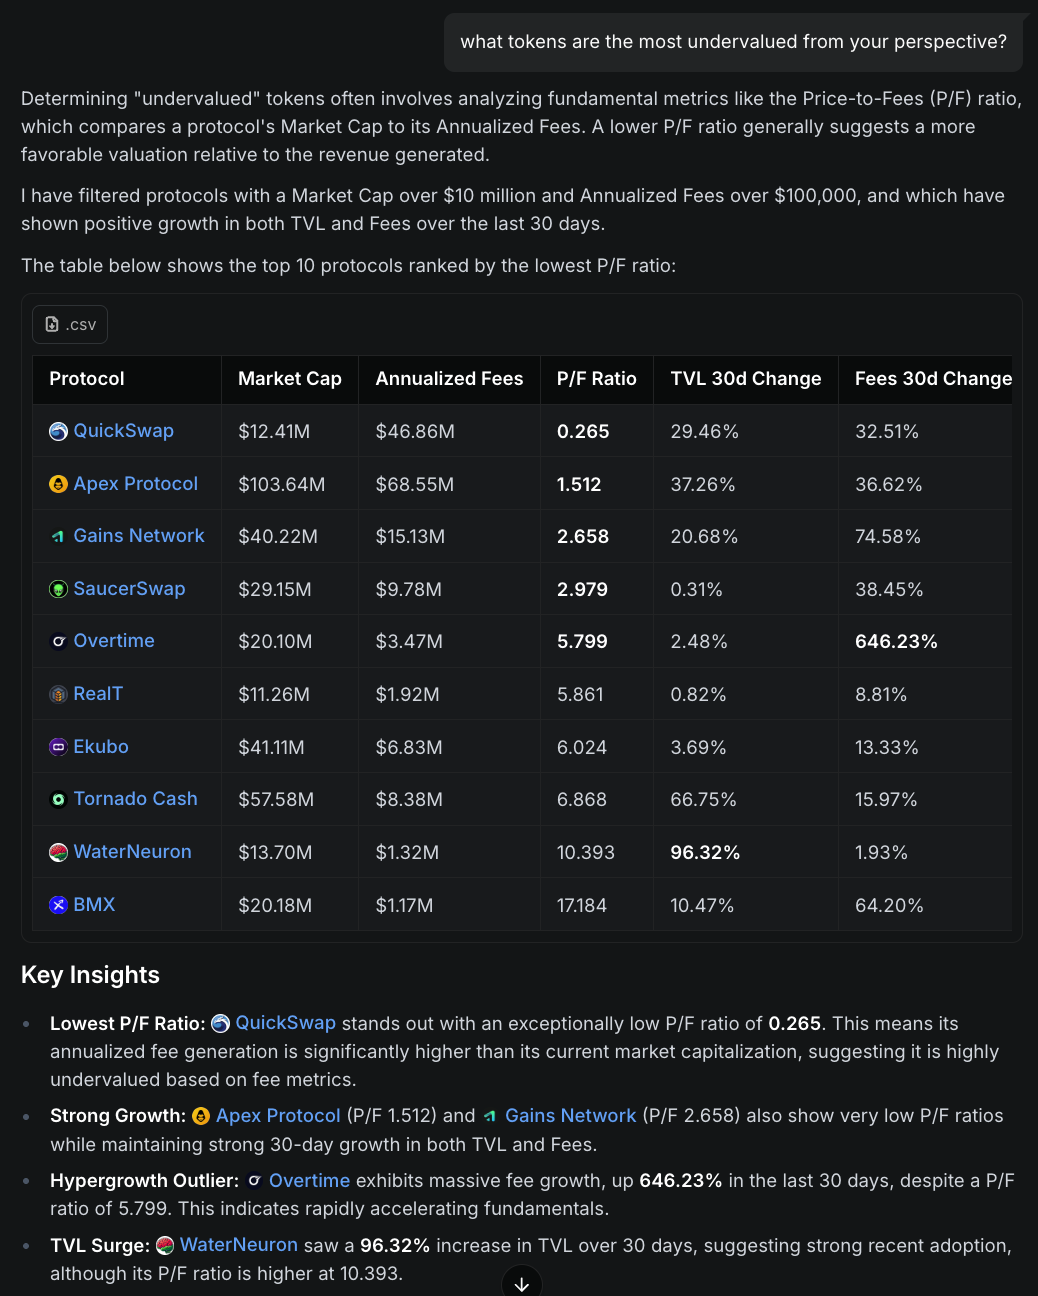Click the P/F Ratio column header
The height and width of the screenshot is (1296, 1038).
(596, 379)
